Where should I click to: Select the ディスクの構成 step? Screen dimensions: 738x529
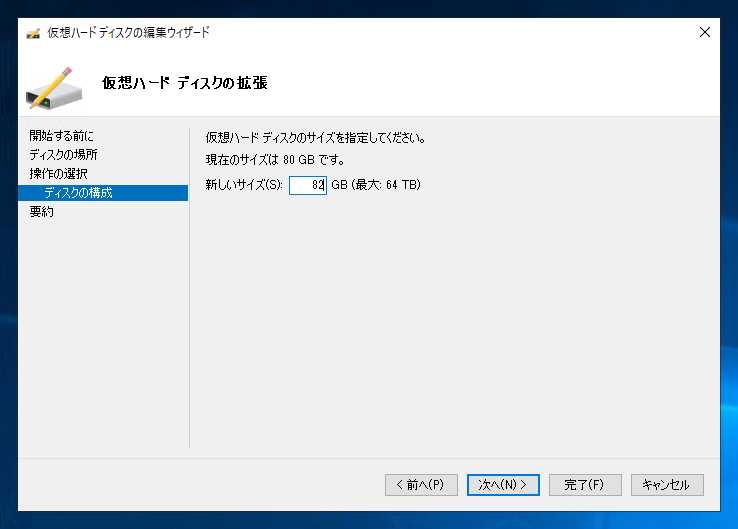[x=103, y=193]
